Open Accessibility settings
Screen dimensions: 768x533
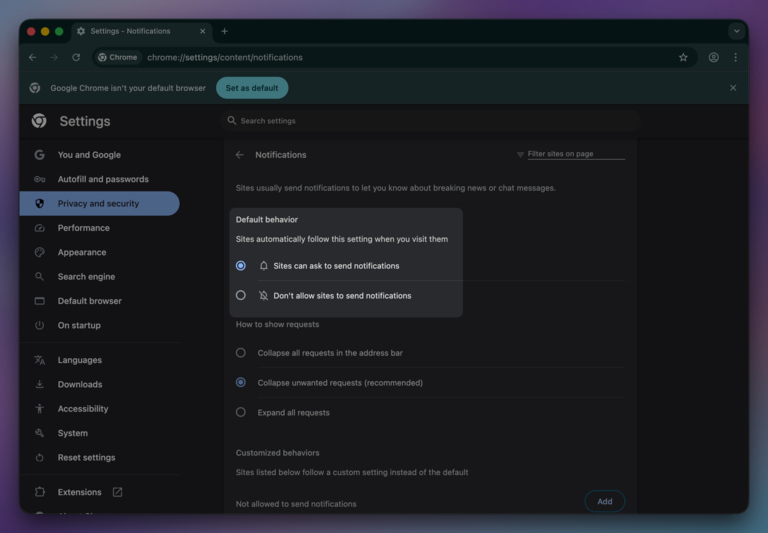(x=83, y=409)
